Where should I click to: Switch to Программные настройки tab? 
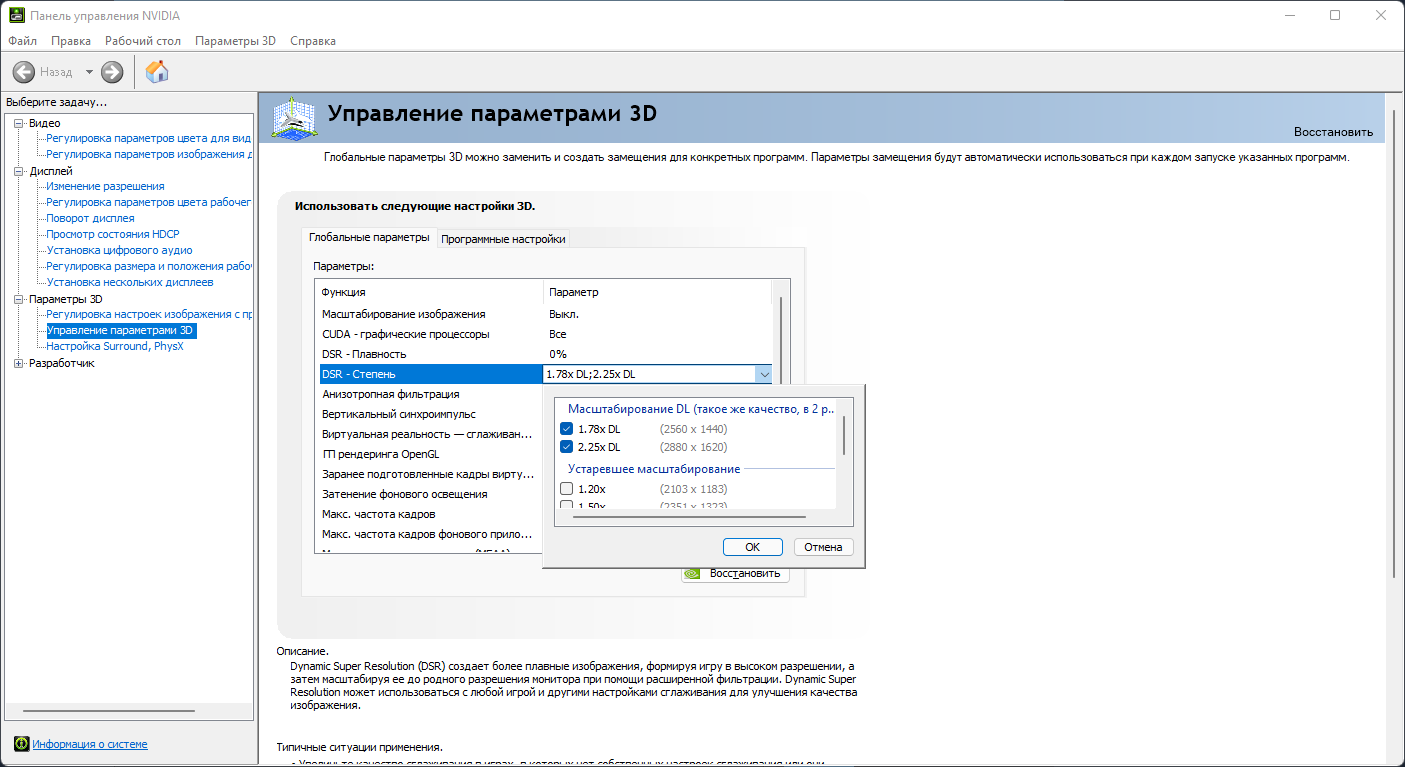(504, 239)
